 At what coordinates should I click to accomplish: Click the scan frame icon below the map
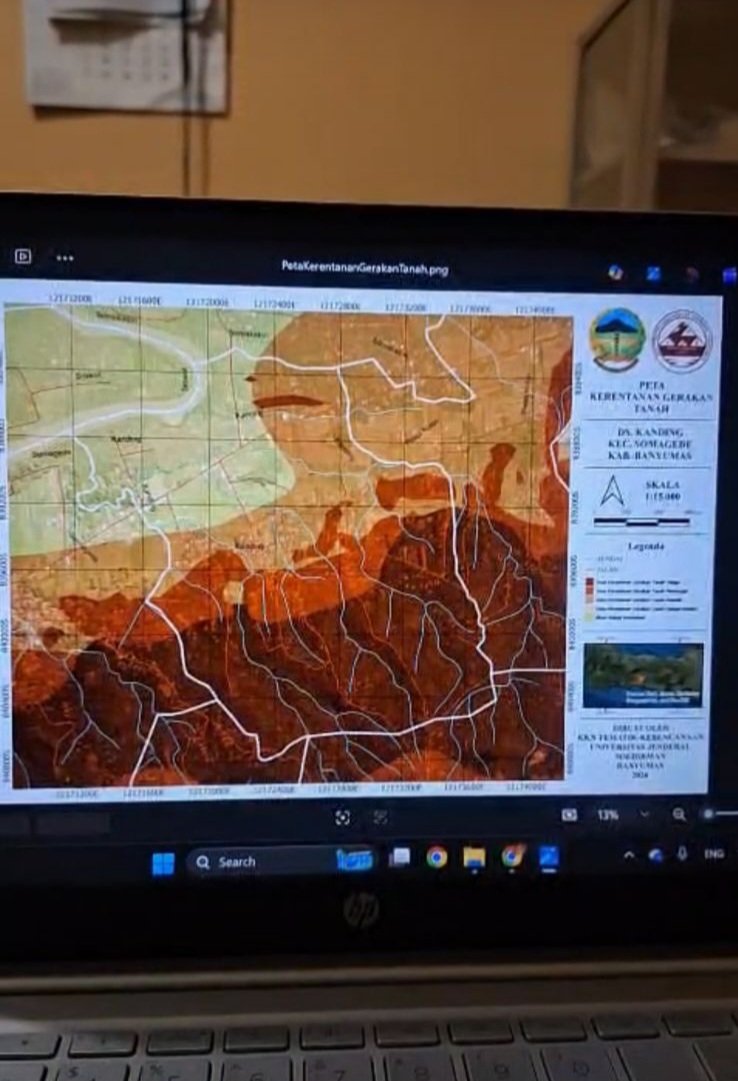[343, 817]
